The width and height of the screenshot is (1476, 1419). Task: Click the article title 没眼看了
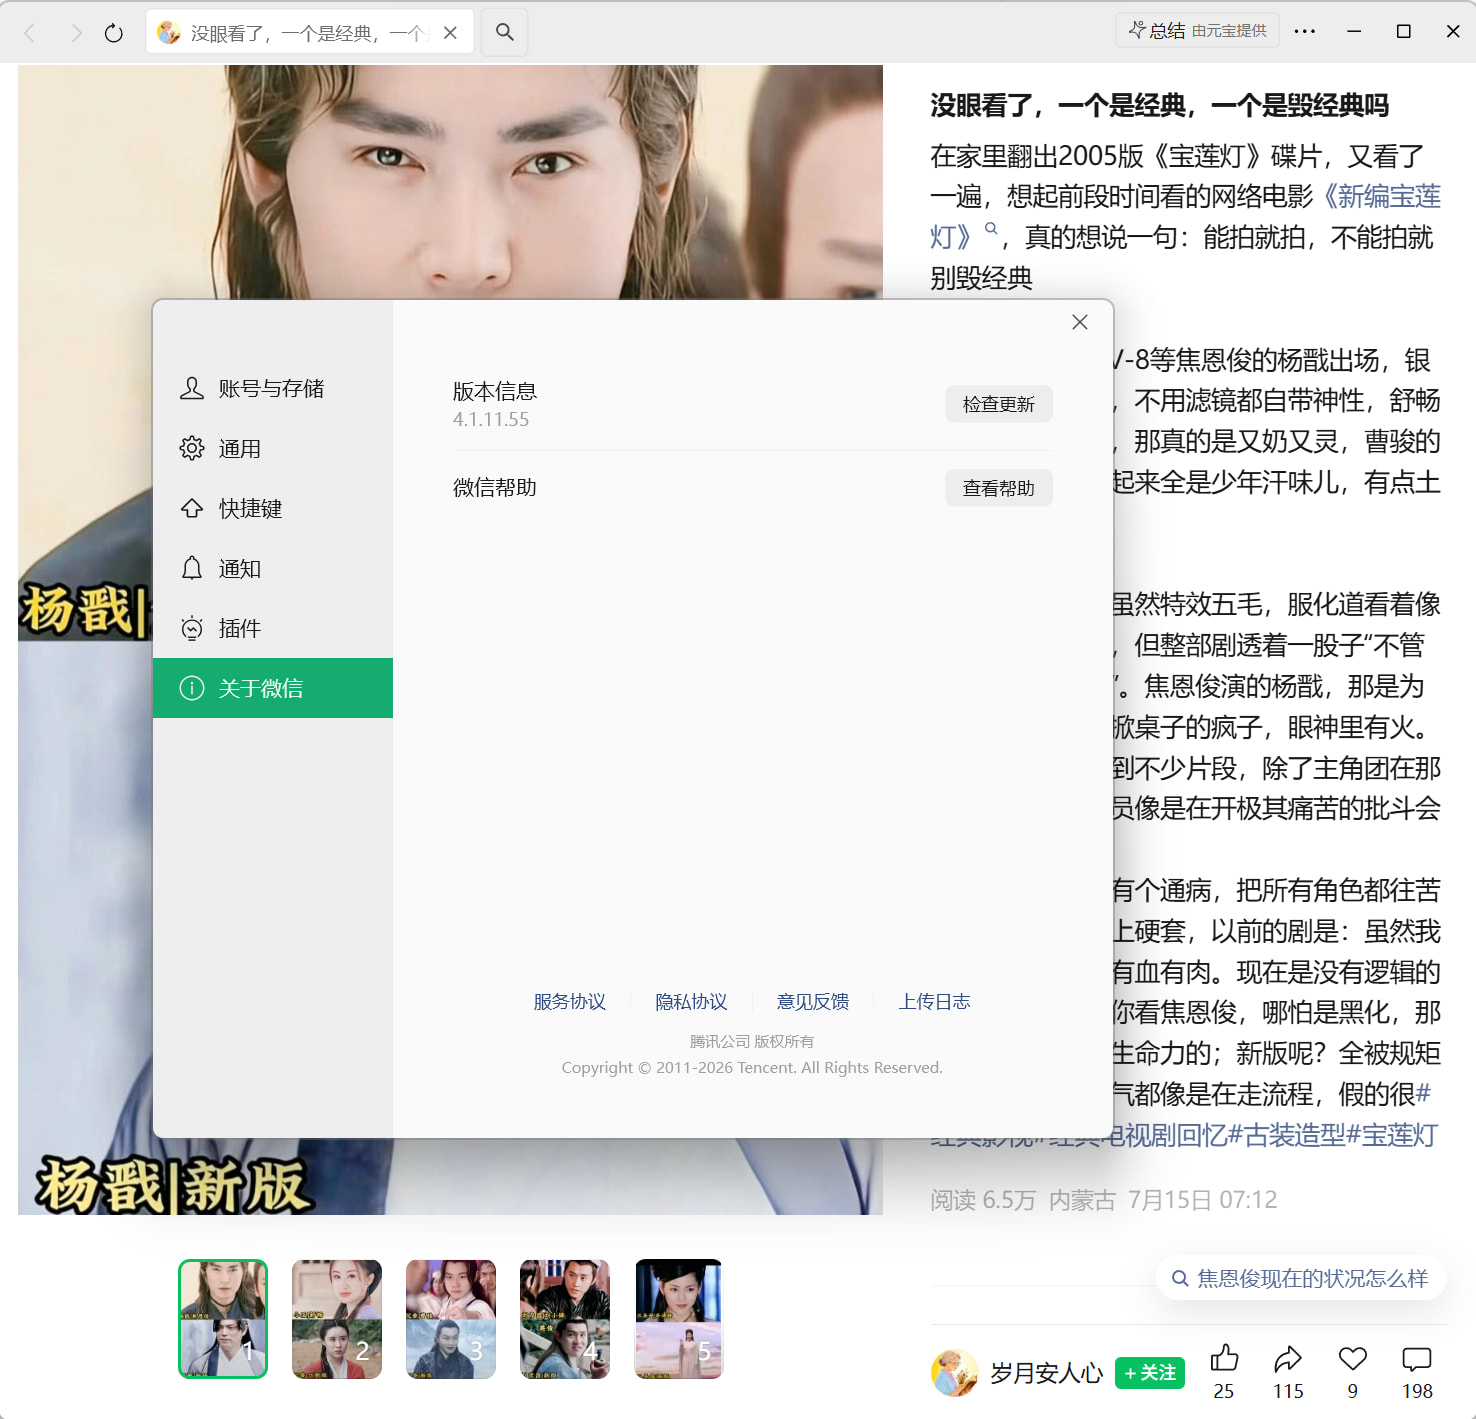tap(1160, 105)
